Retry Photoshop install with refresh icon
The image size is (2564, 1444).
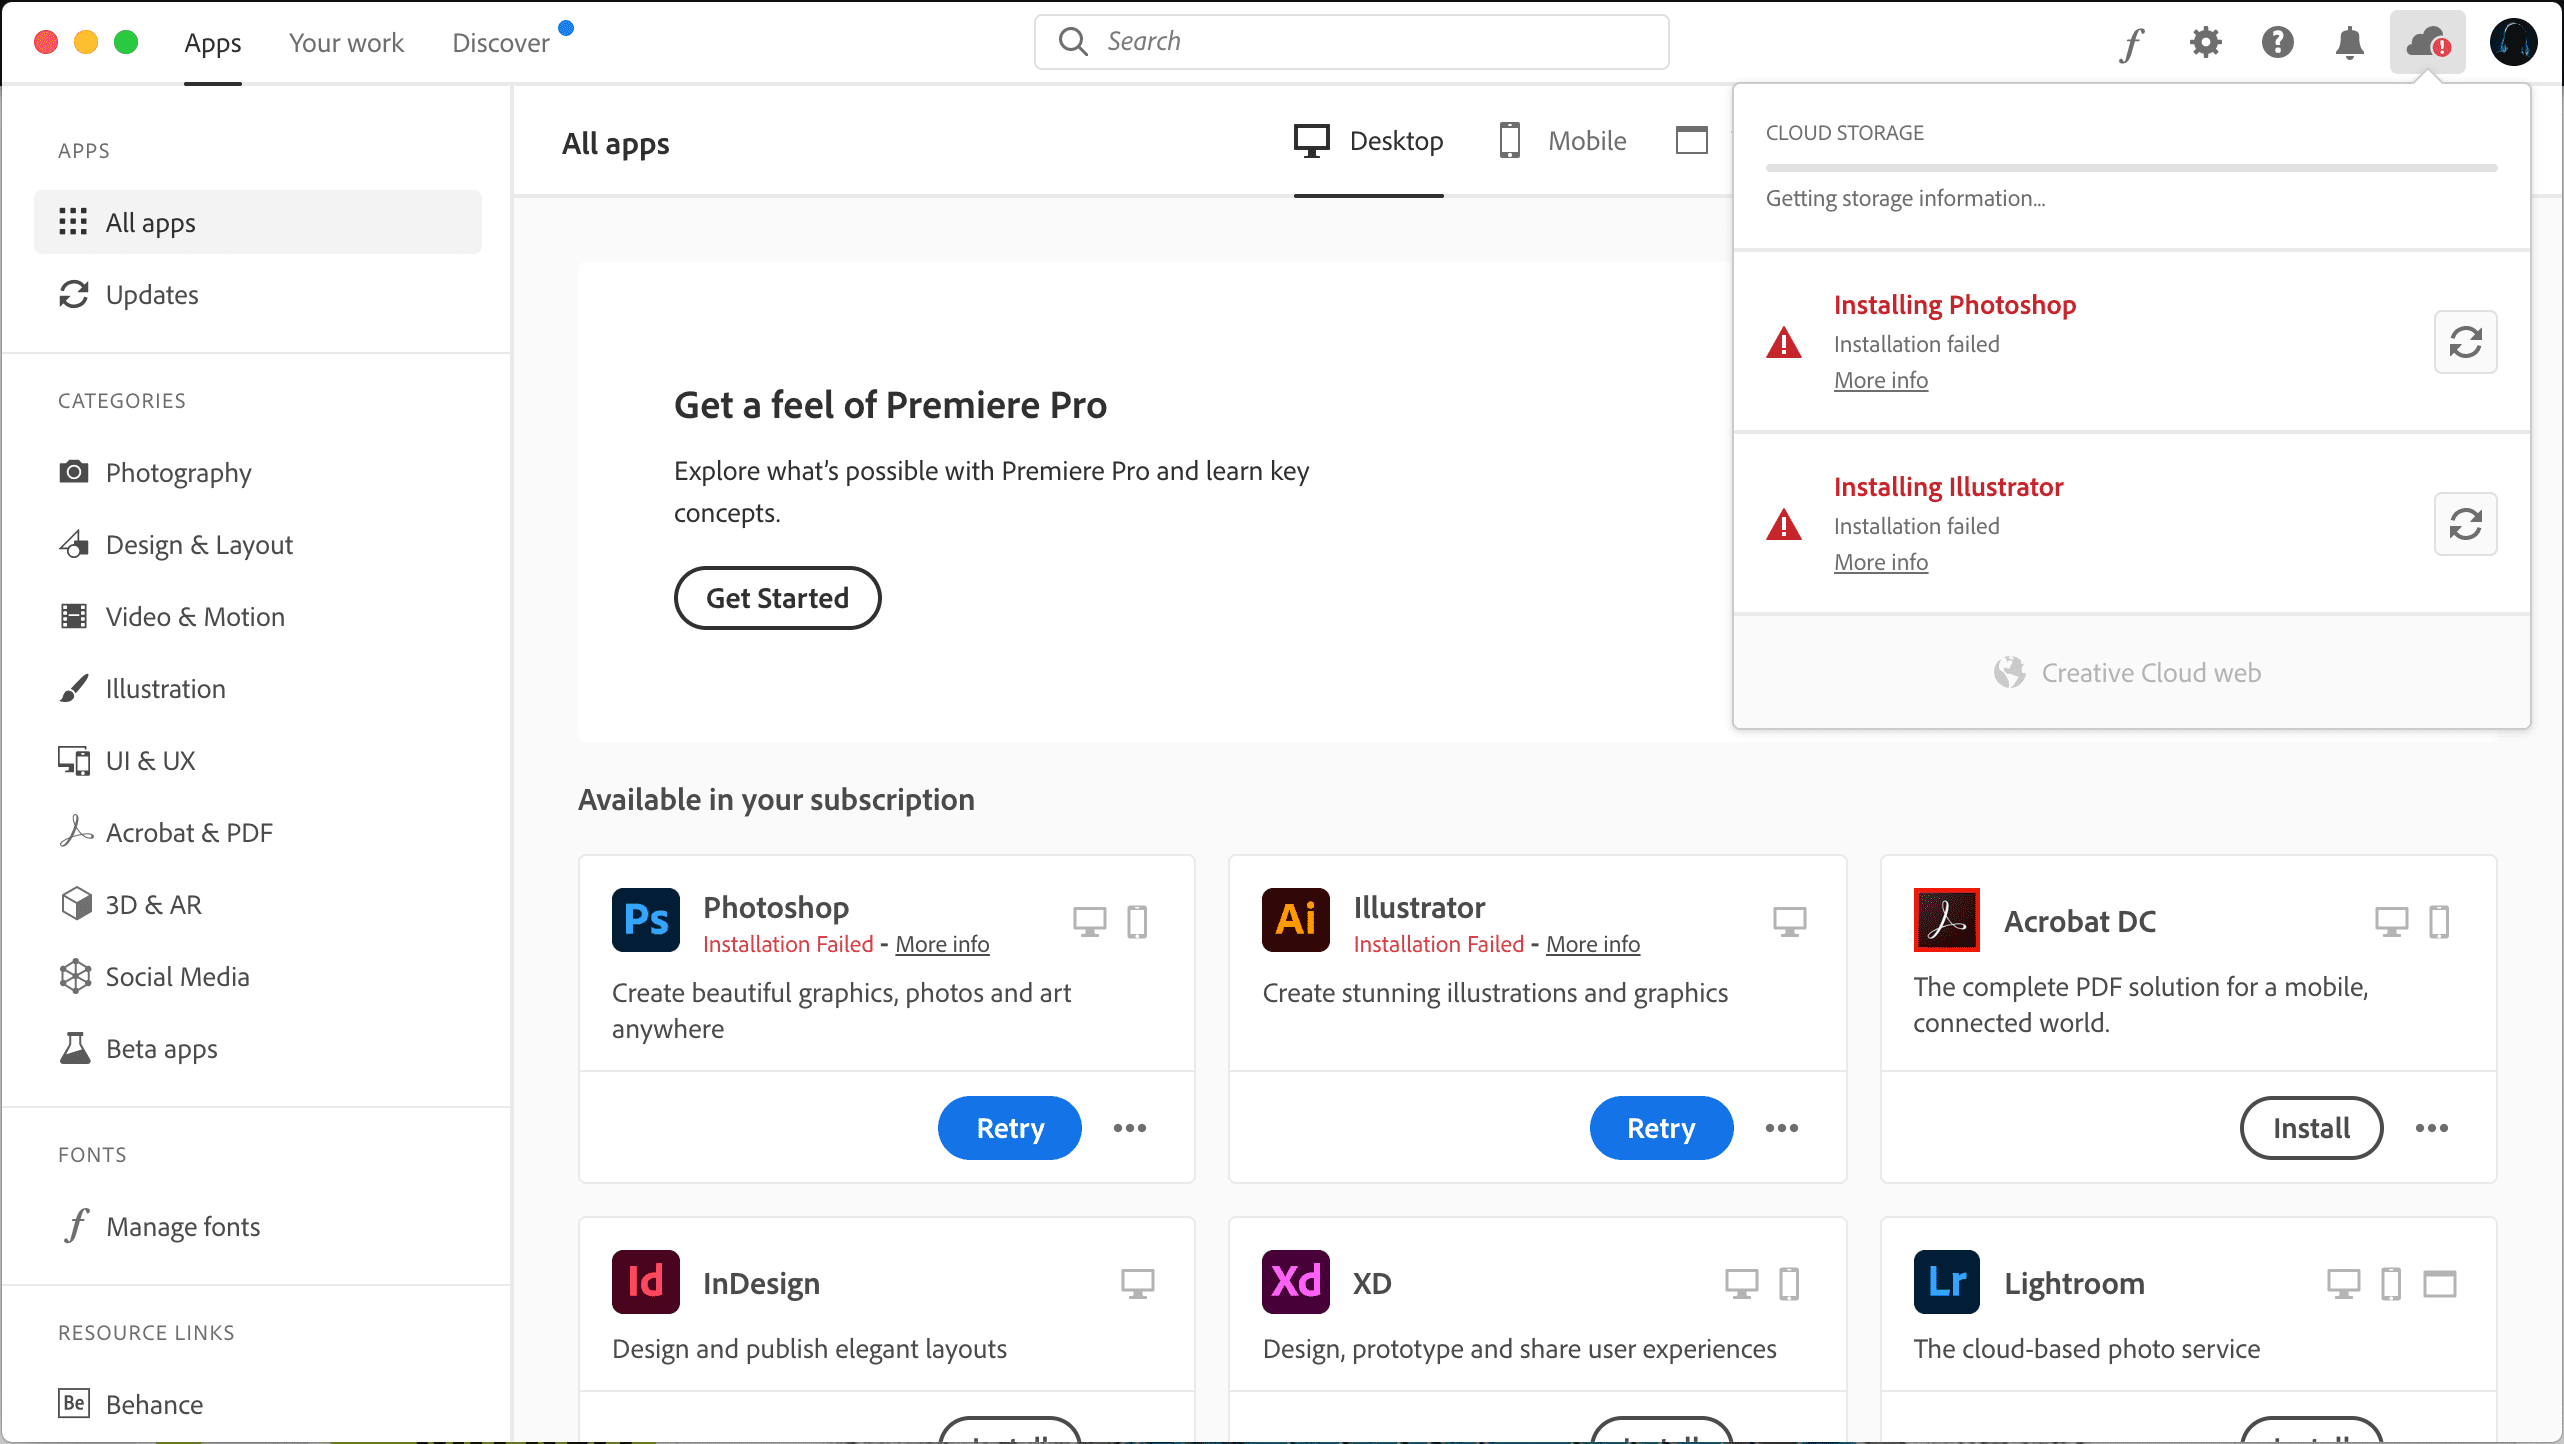tap(2465, 342)
